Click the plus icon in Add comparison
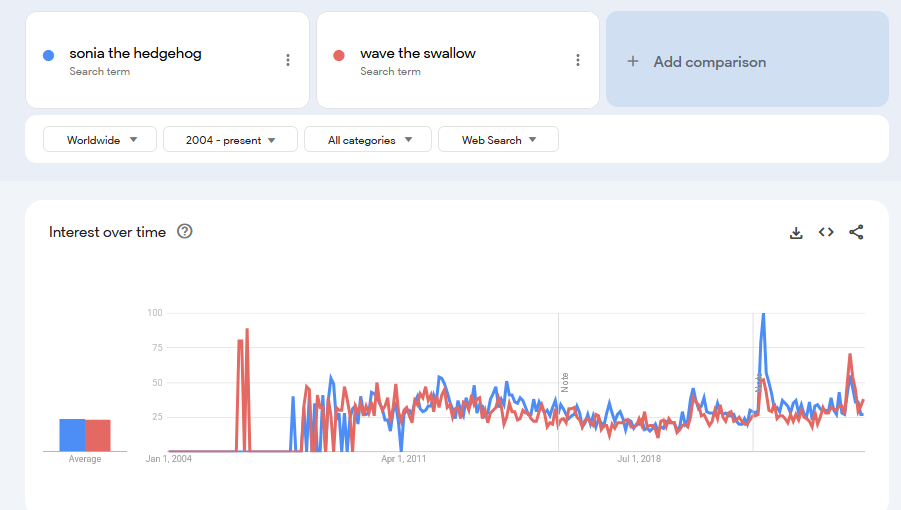901x510 pixels. (633, 61)
